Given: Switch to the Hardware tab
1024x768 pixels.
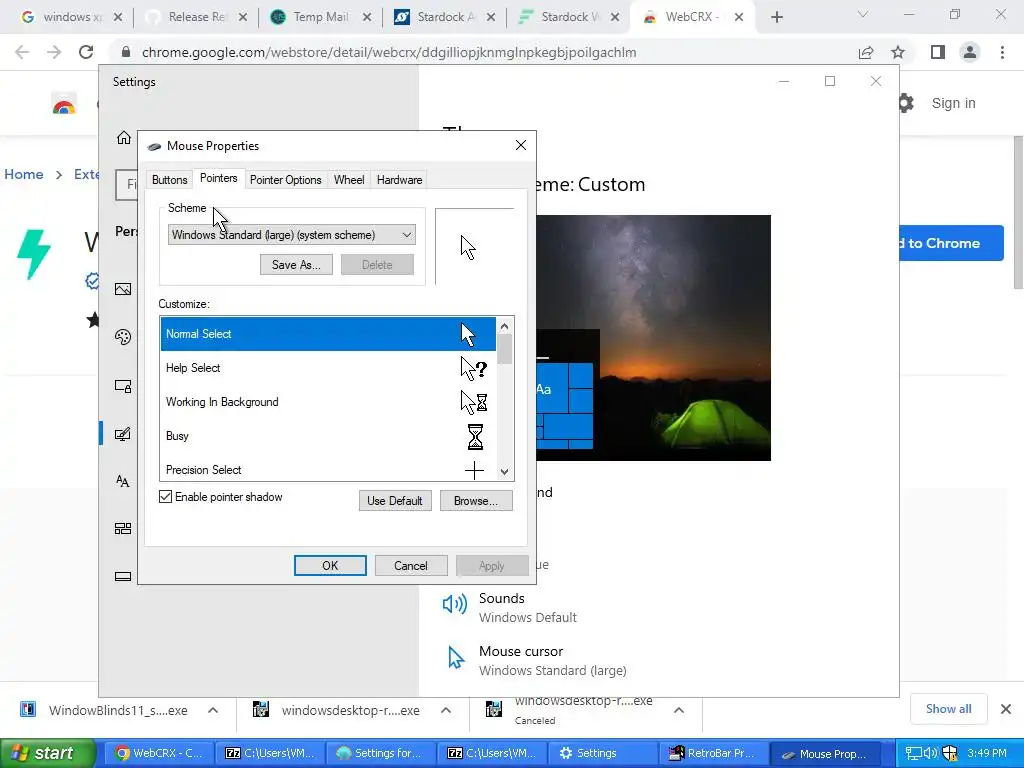Looking at the screenshot, I should (x=399, y=180).
